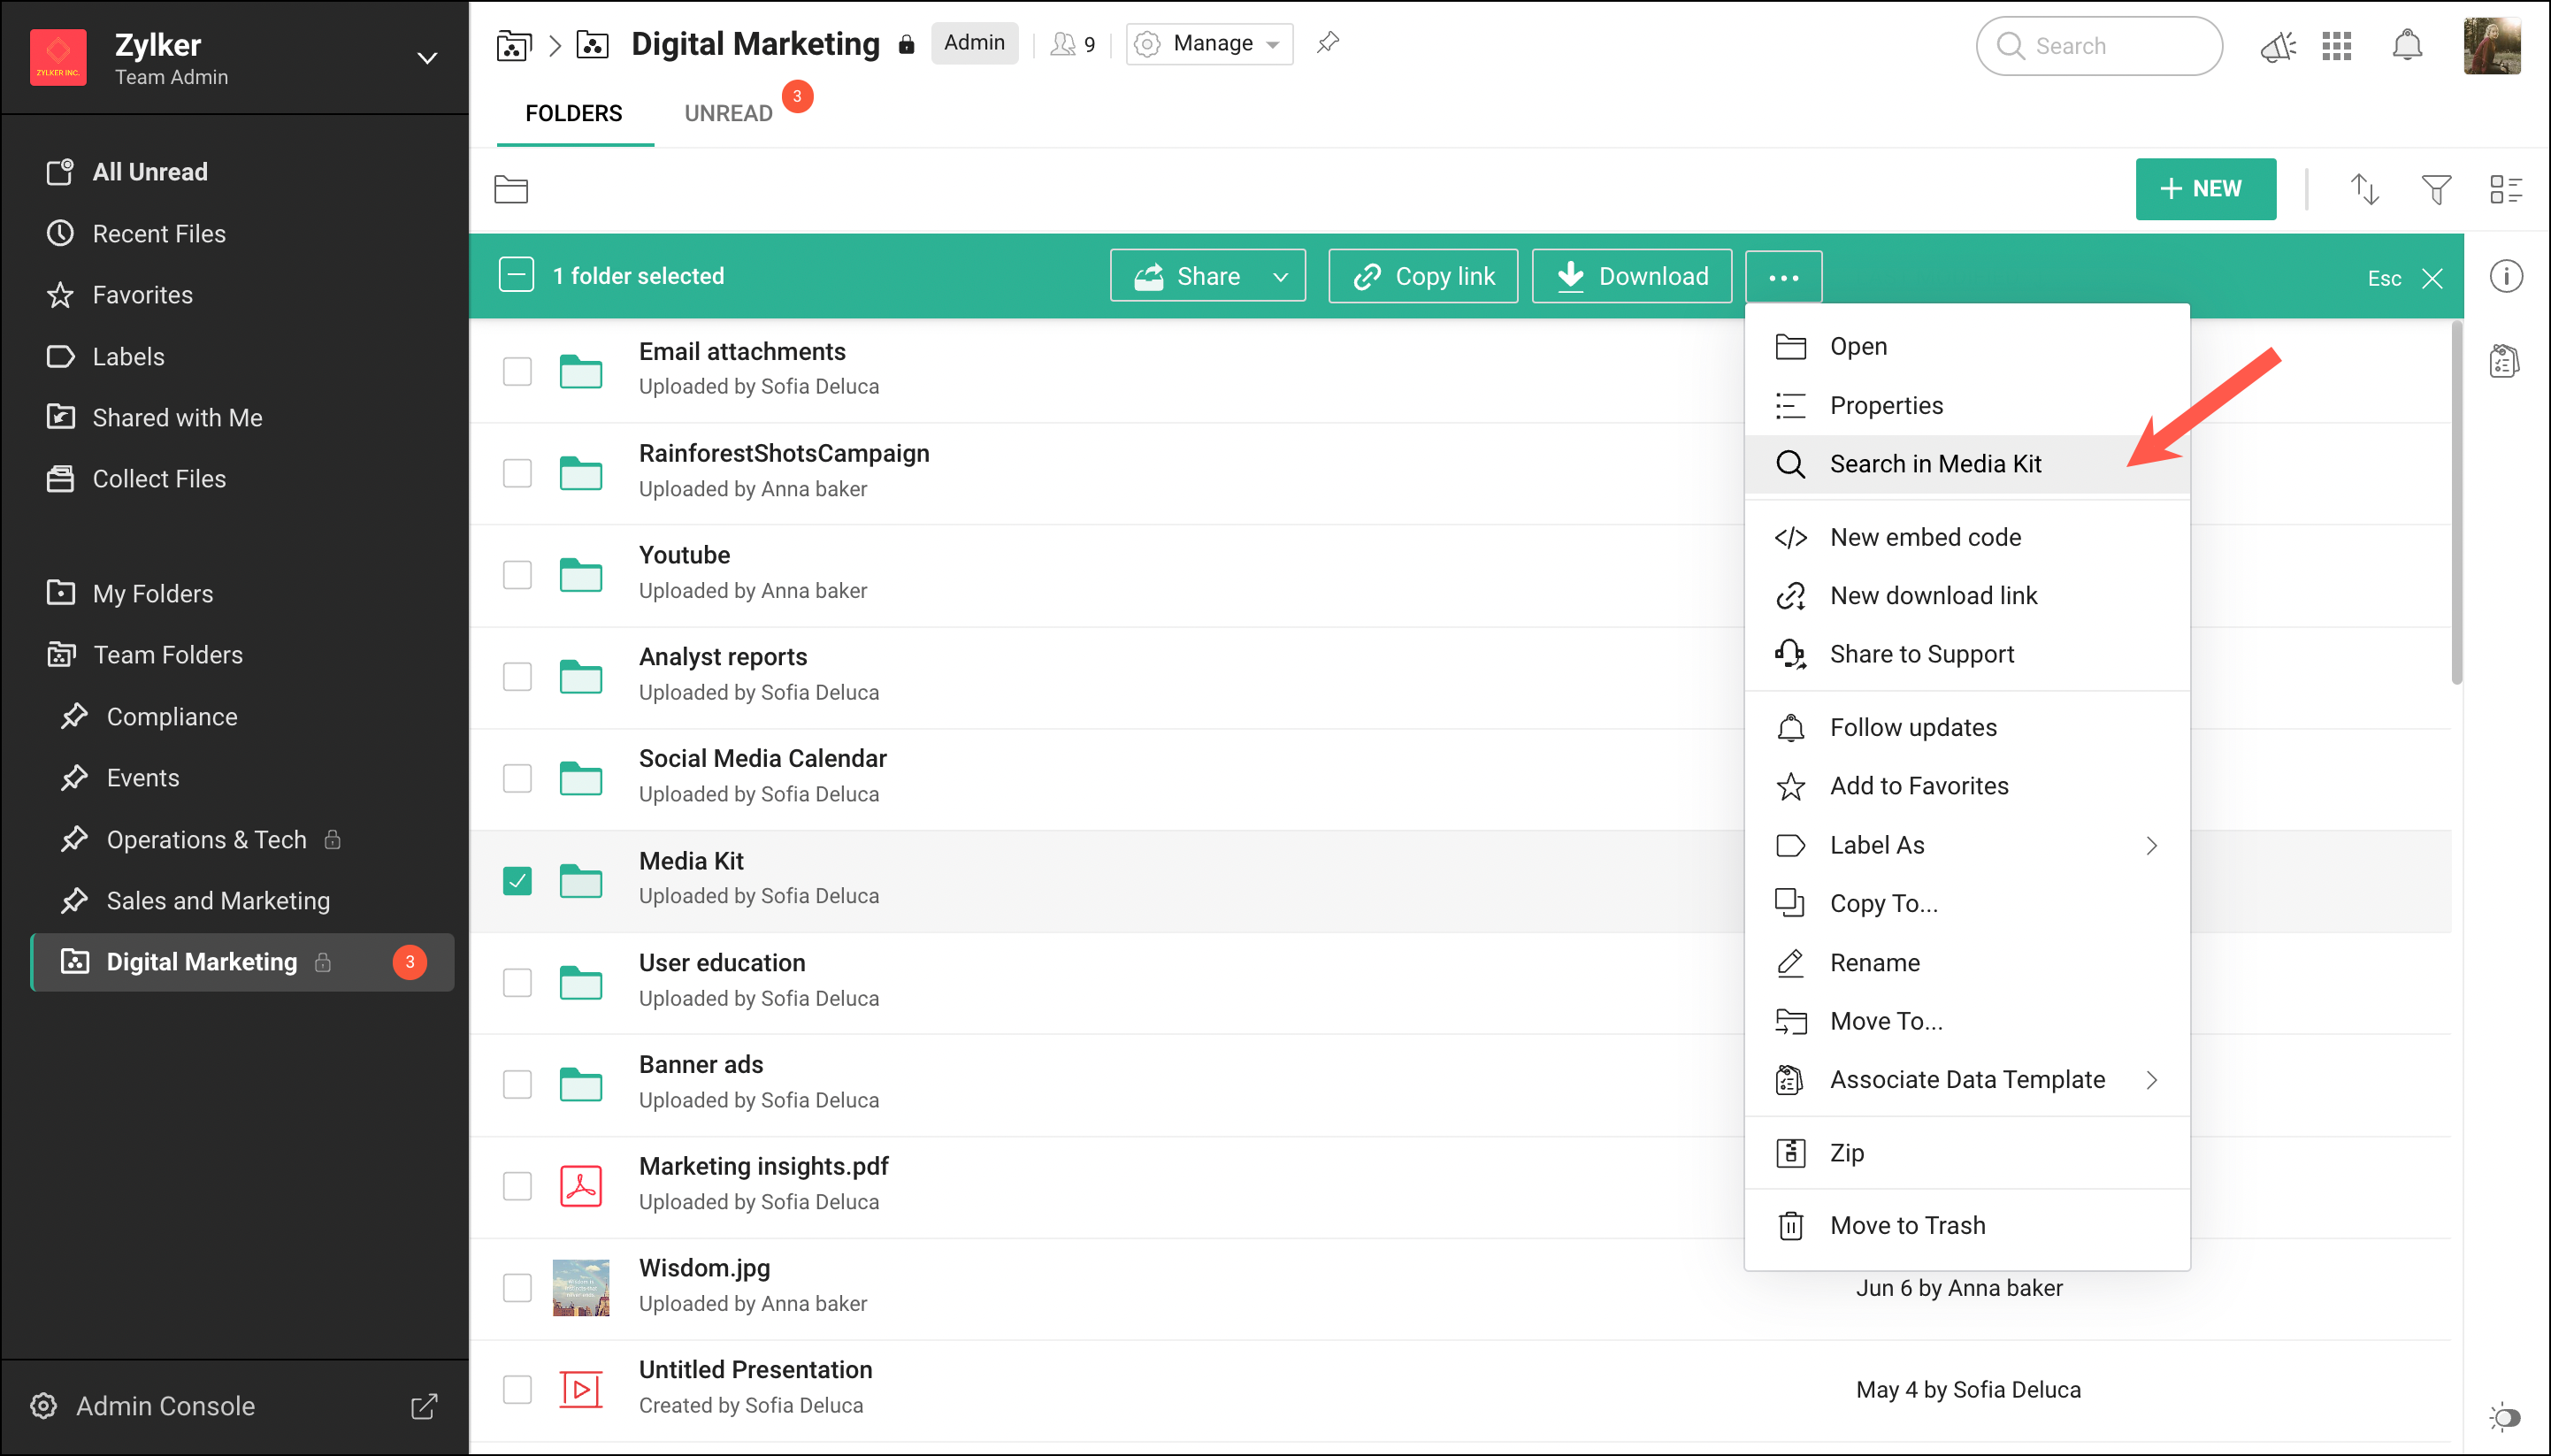Click the pin icon next to Manage

[x=1327, y=43]
